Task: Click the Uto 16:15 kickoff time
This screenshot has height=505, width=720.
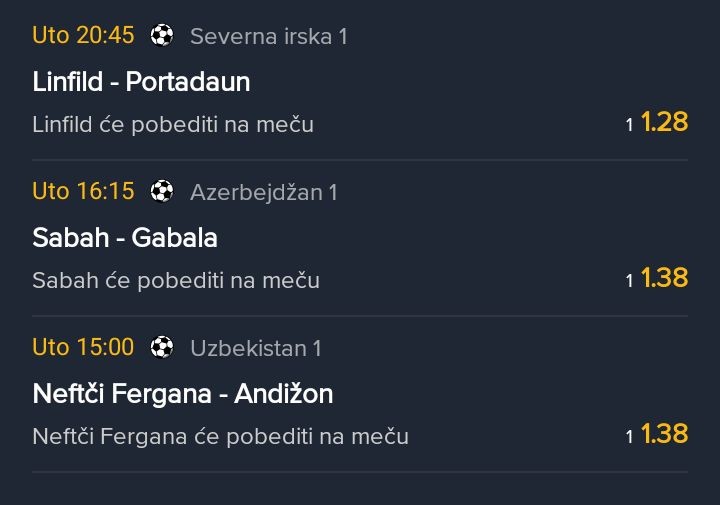Action: (x=83, y=191)
